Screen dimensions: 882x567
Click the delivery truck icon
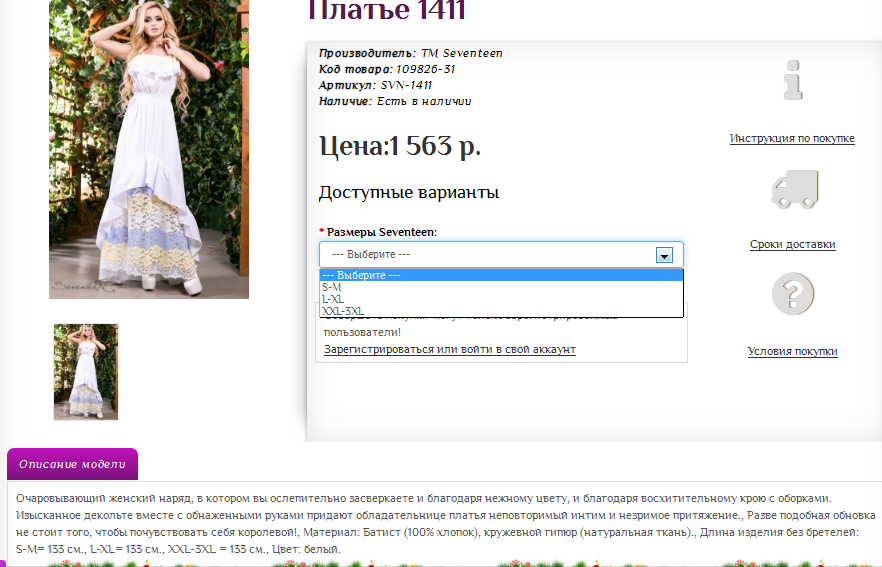(794, 189)
